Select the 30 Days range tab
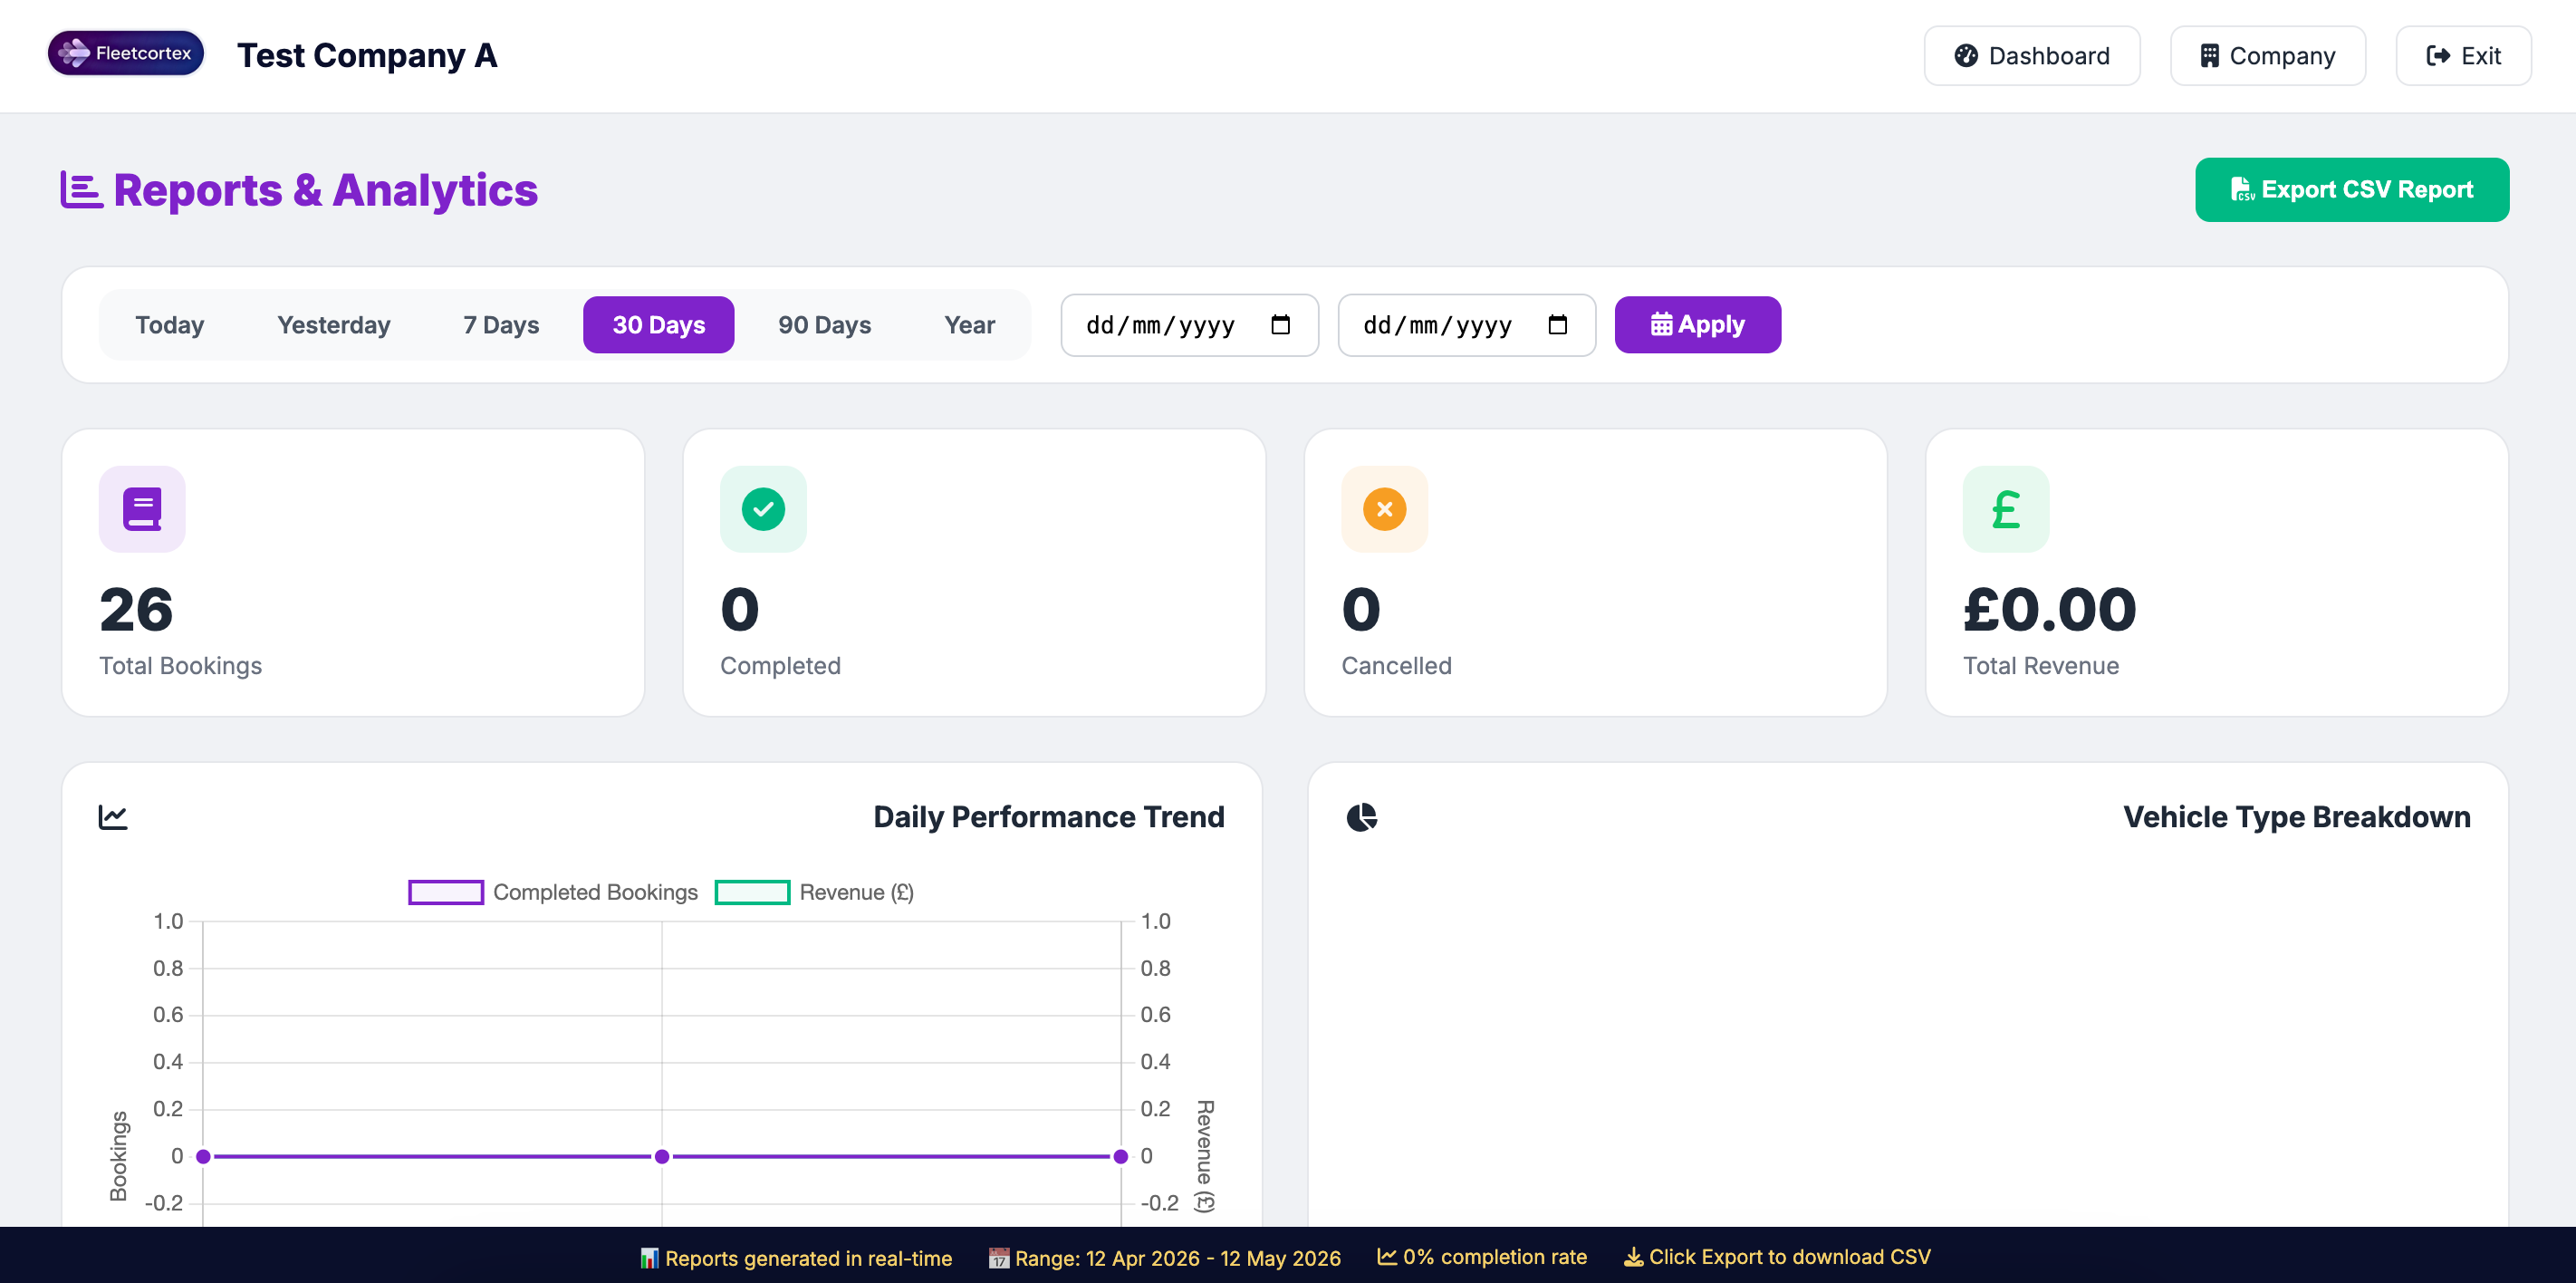The height and width of the screenshot is (1283, 2576). pyautogui.click(x=659, y=325)
